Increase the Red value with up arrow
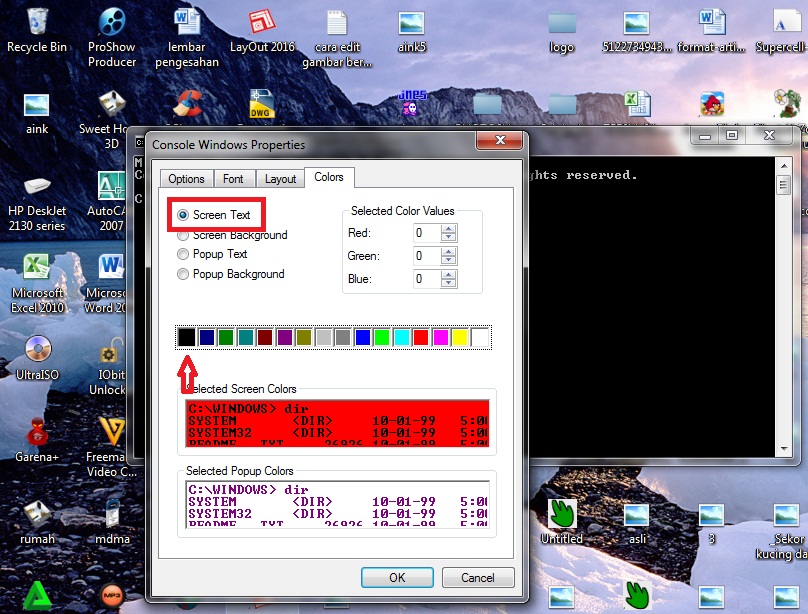 click(x=449, y=228)
